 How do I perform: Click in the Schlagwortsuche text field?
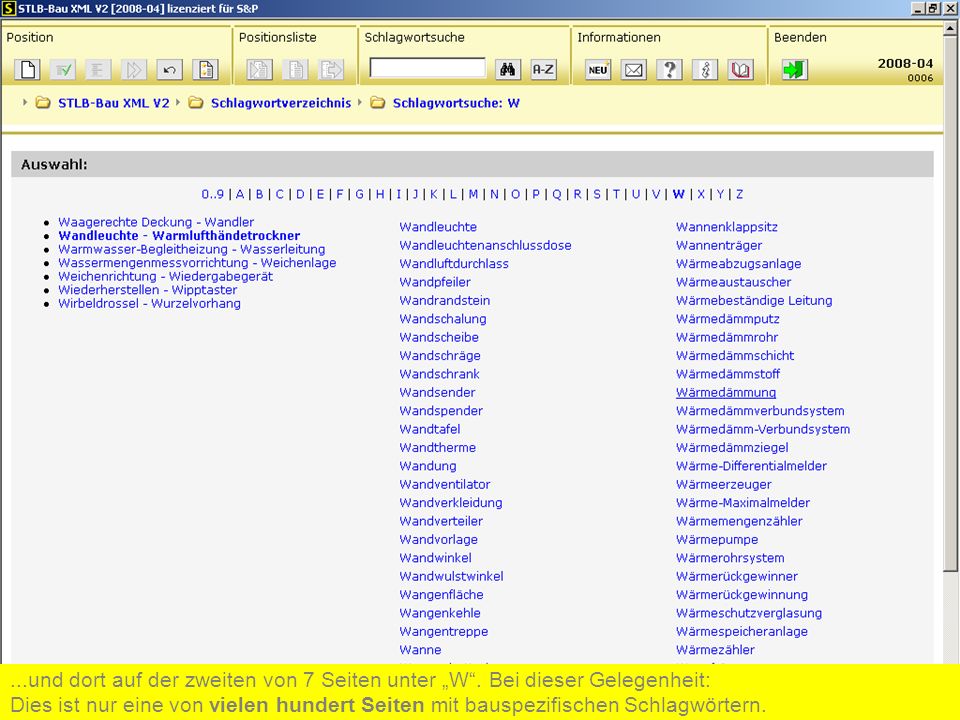pos(427,68)
